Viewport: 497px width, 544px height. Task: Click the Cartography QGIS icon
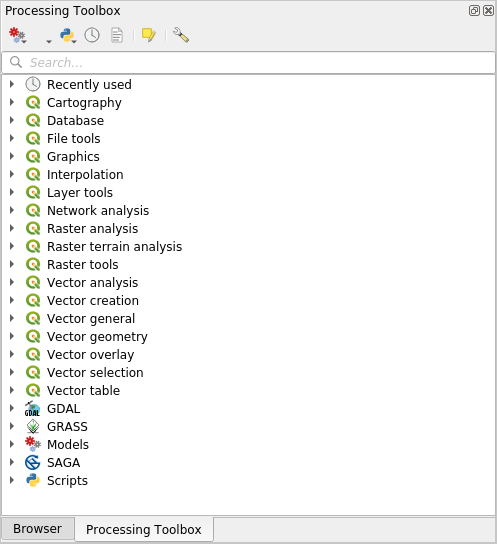click(33, 102)
